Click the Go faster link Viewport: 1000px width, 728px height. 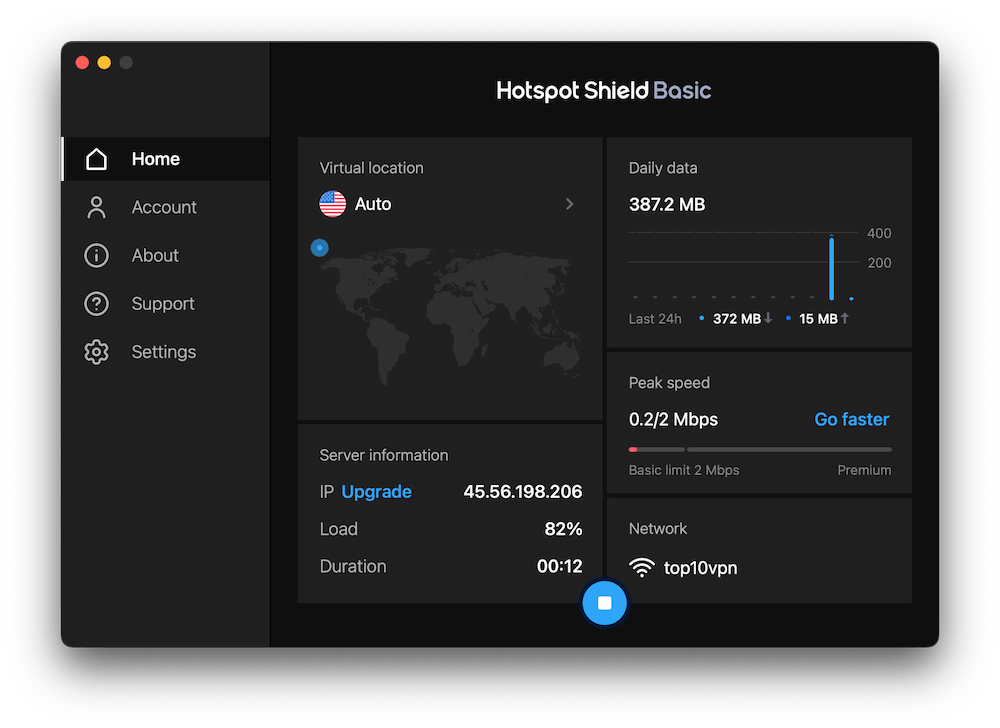pos(851,419)
